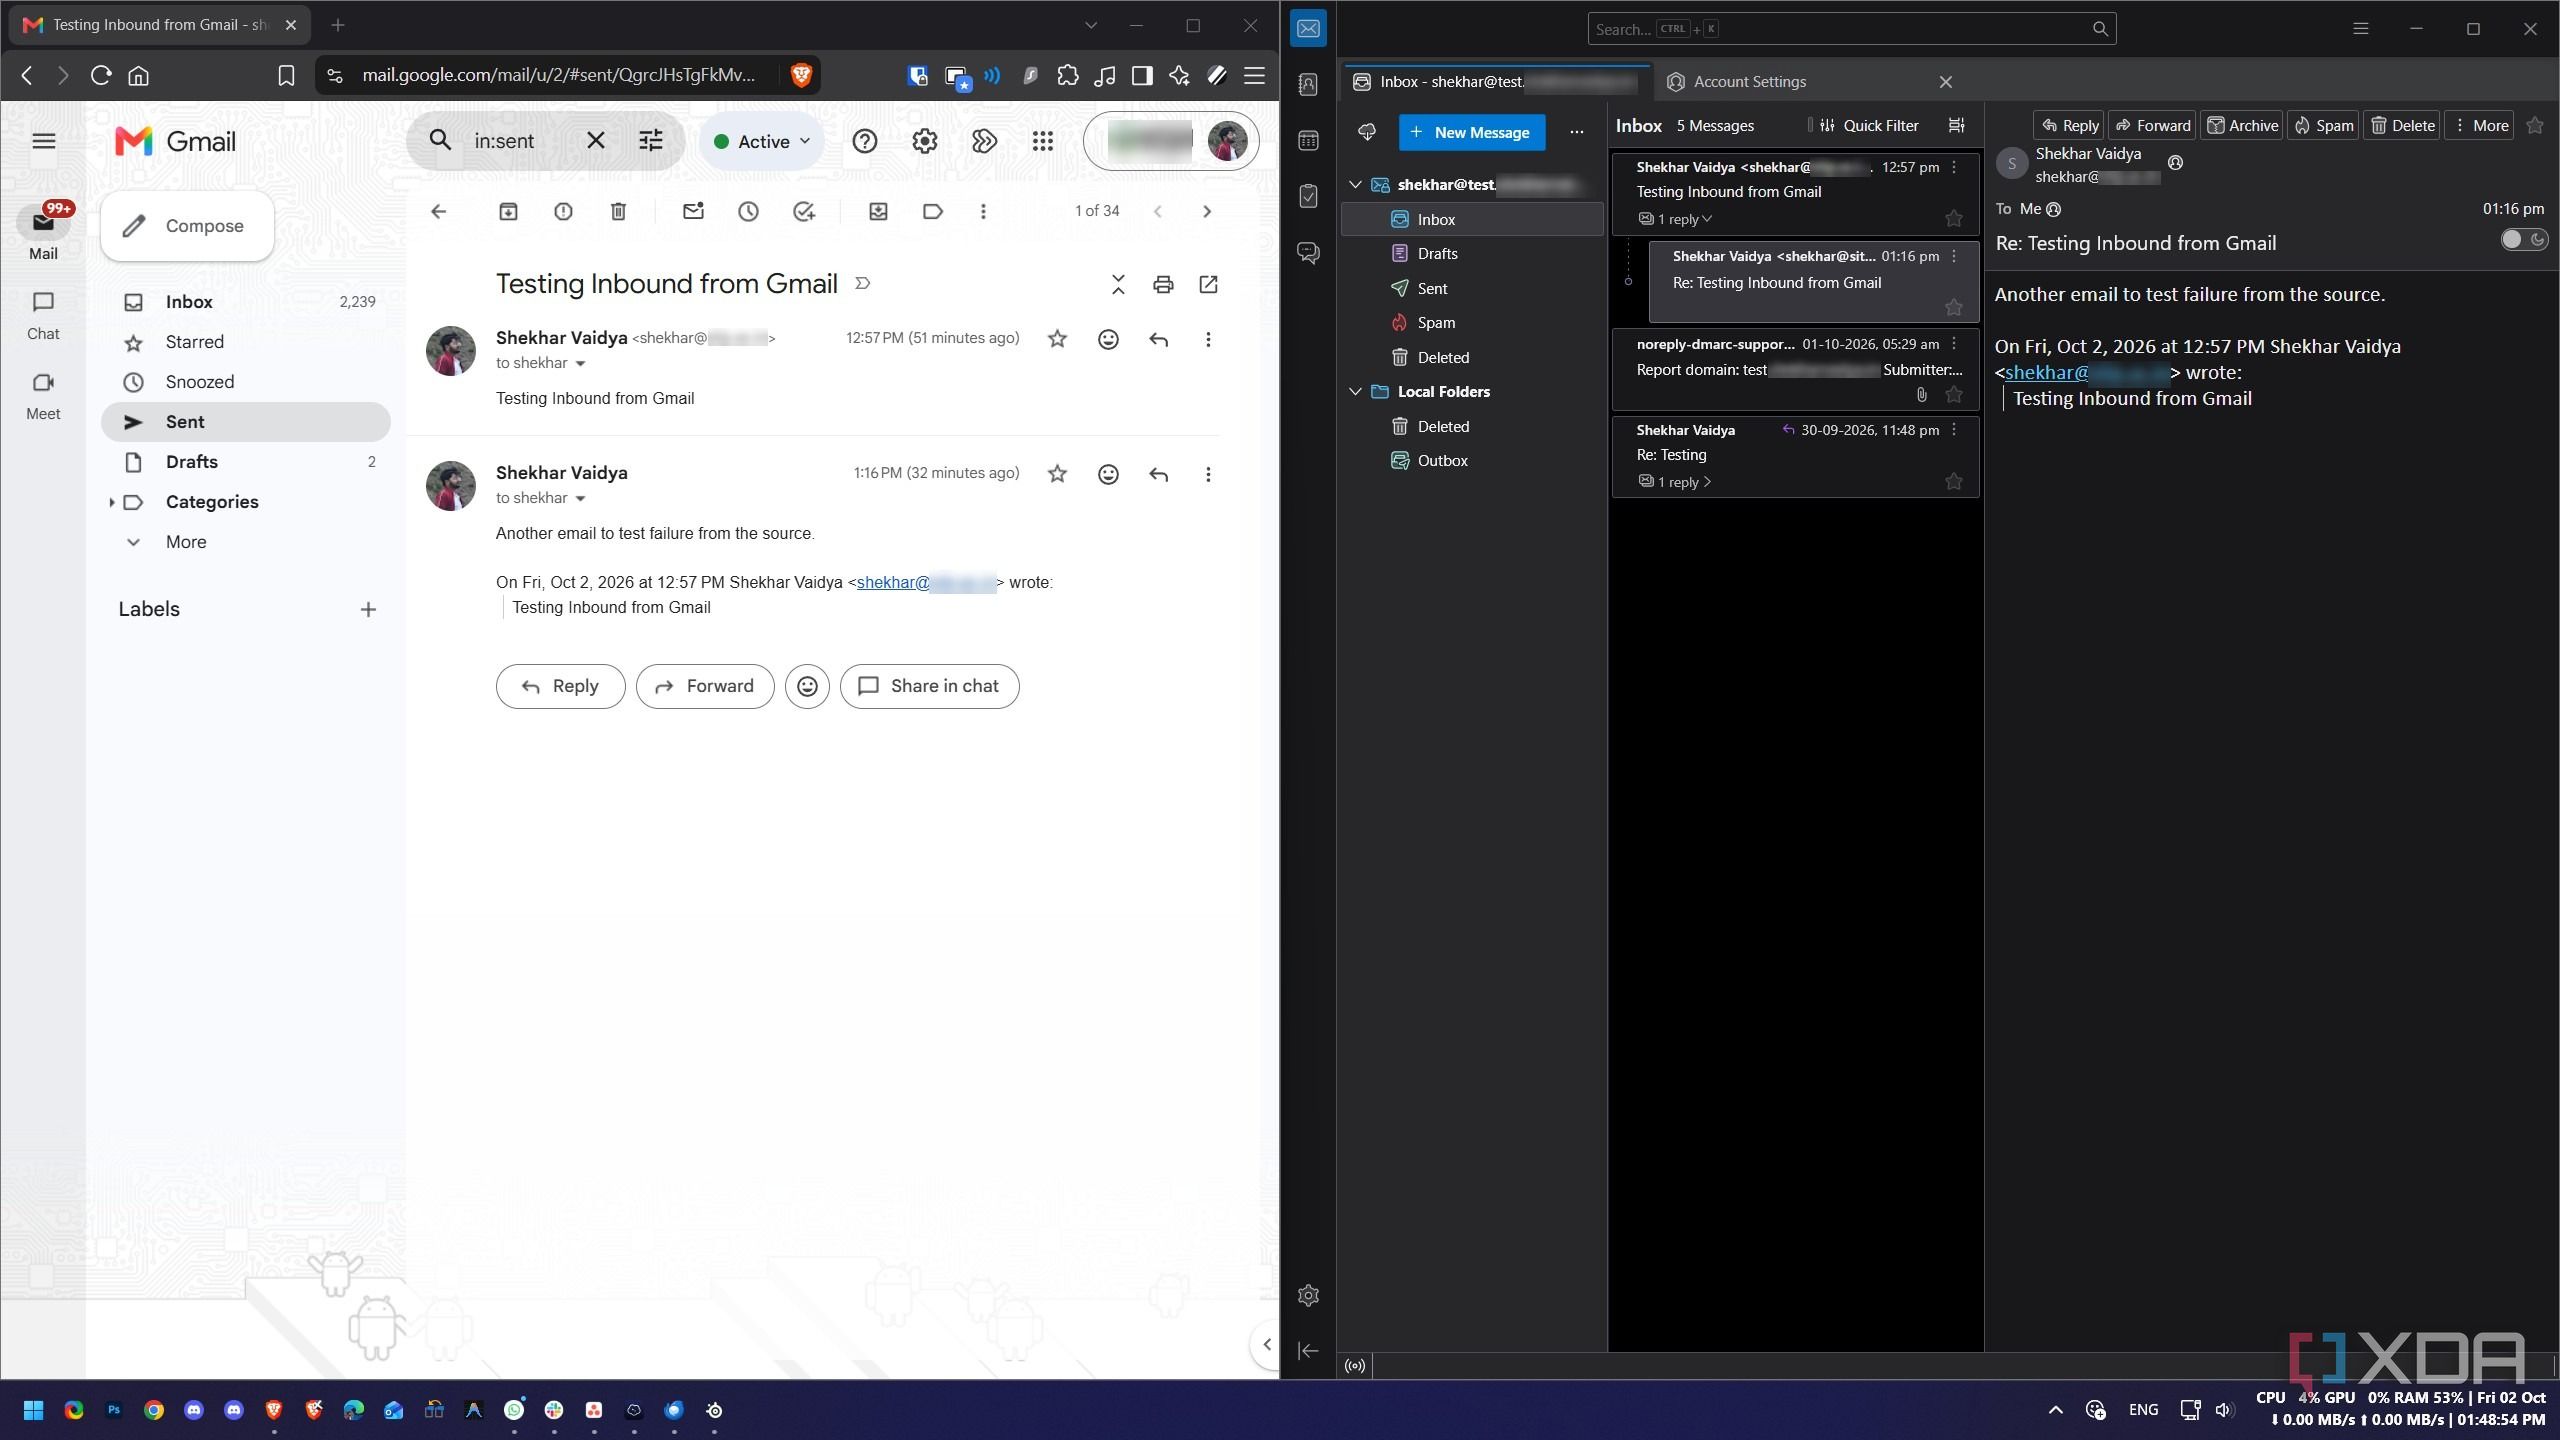The height and width of the screenshot is (1440, 2560).
Task: Open the Windows Start menu
Action: pyautogui.click(x=33, y=1410)
